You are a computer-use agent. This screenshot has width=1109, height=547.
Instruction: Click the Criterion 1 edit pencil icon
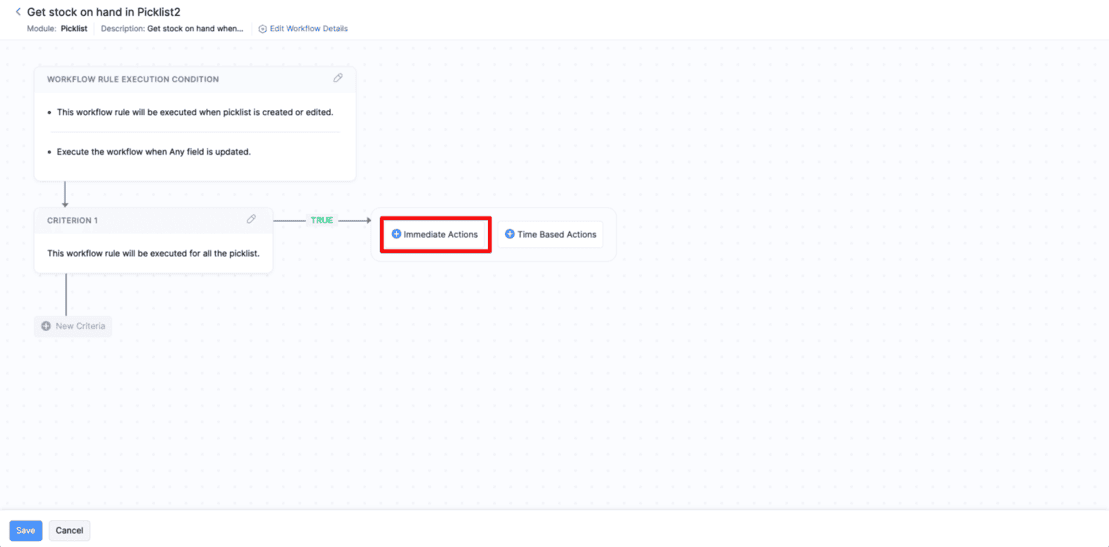[x=251, y=219]
